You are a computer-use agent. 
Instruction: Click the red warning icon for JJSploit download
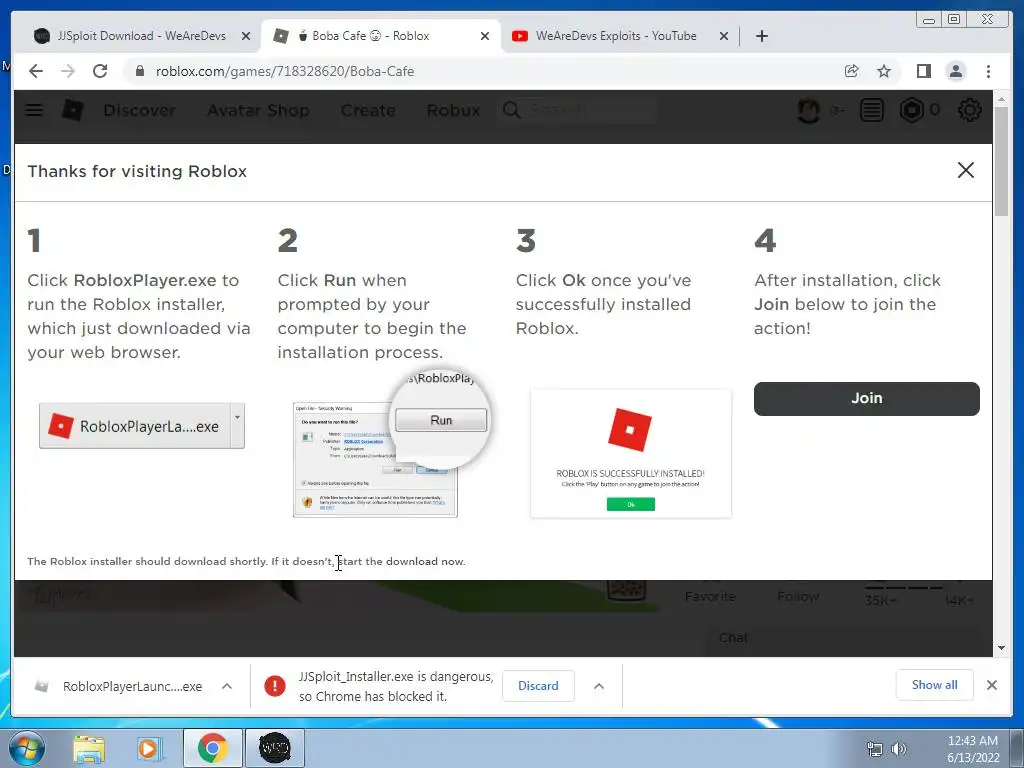pyautogui.click(x=275, y=686)
